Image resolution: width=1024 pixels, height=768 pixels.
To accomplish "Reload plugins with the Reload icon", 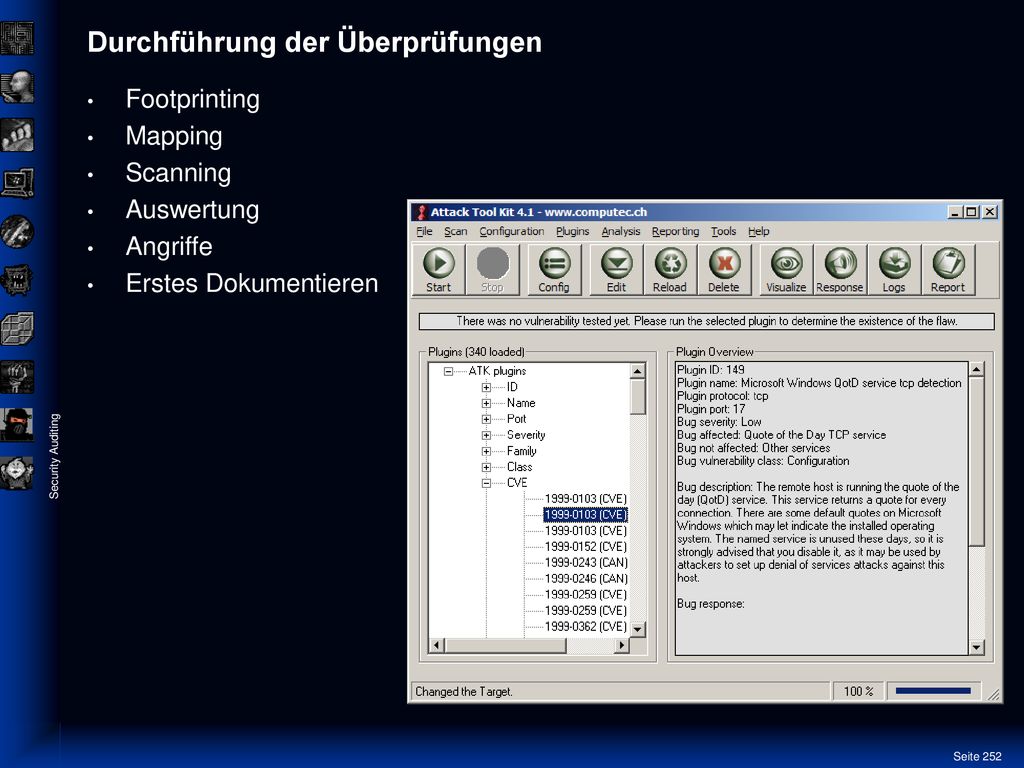I will [x=670, y=270].
